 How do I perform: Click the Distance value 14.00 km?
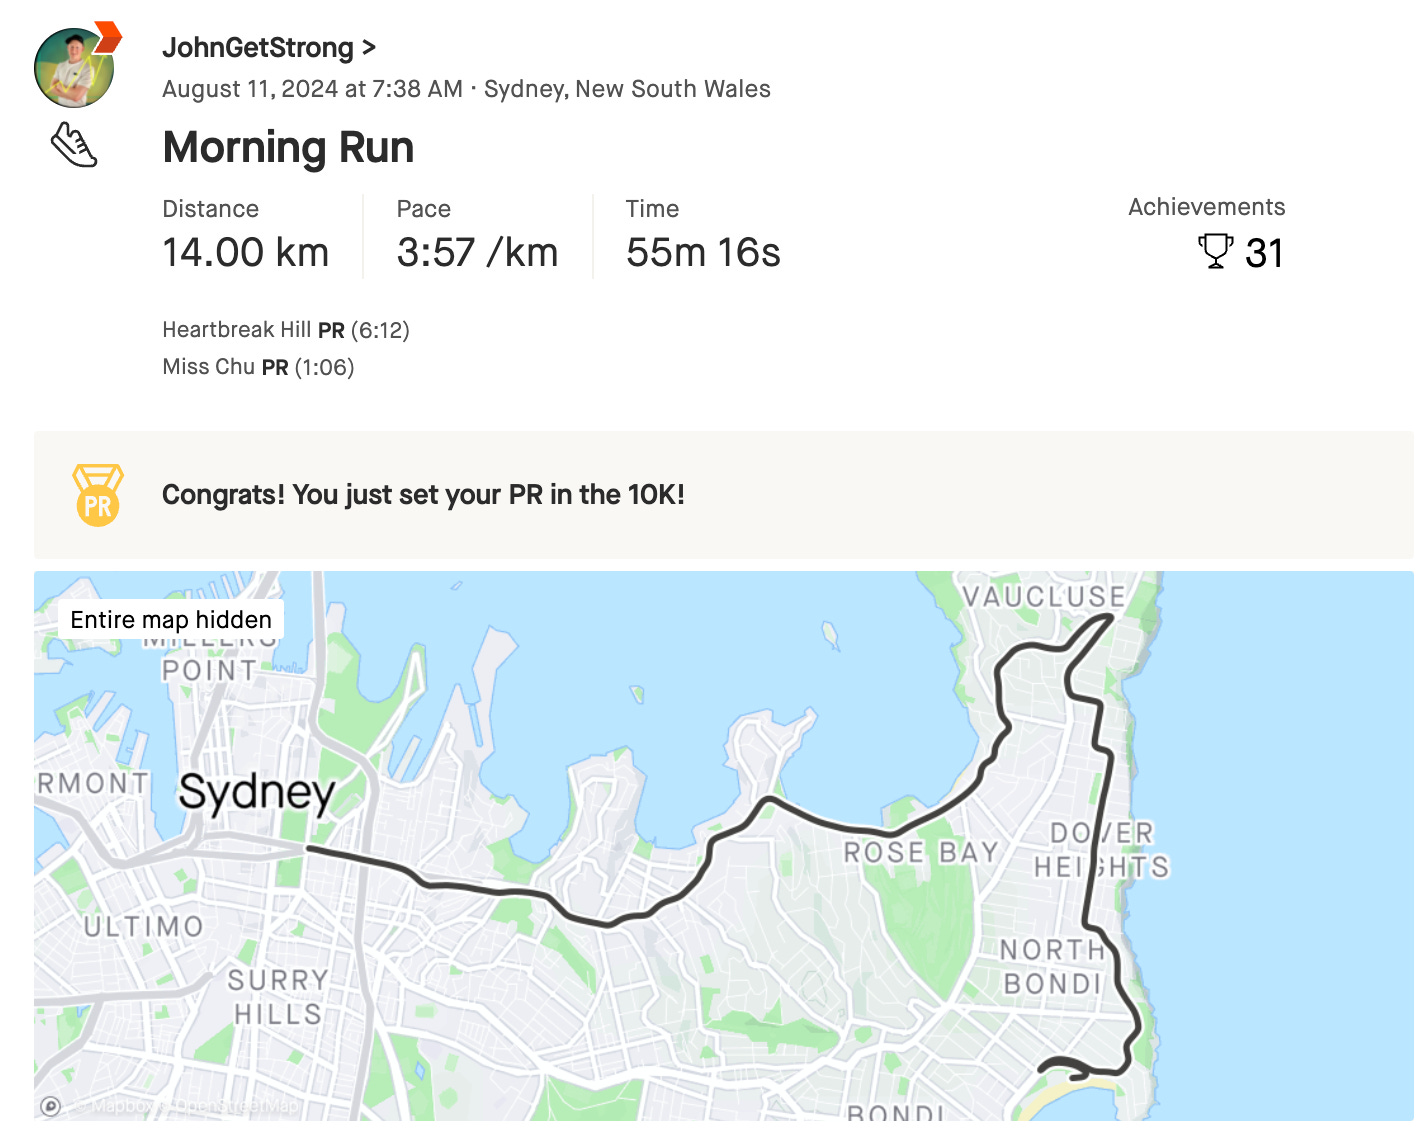coord(245,252)
